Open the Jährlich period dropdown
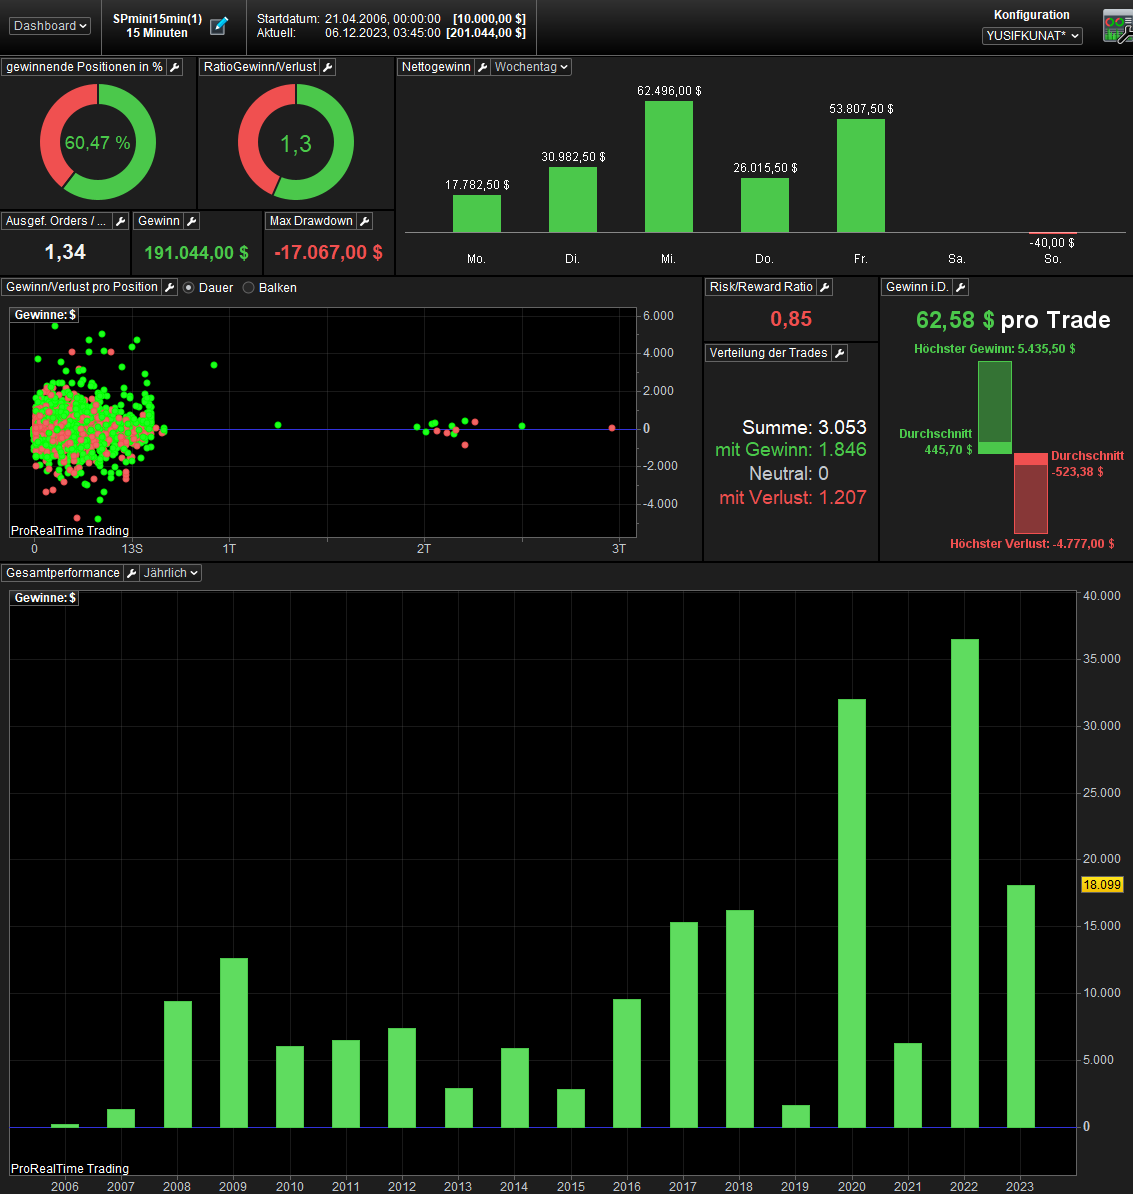The height and width of the screenshot is (1194, 1133). click(171, 573)
